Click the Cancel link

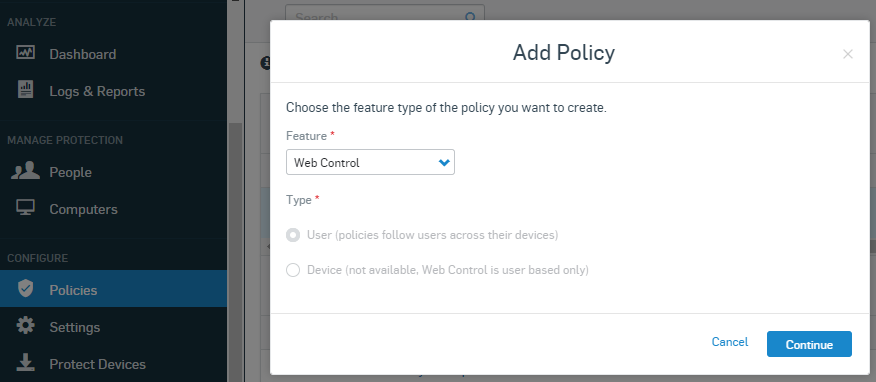click(730, 342)
